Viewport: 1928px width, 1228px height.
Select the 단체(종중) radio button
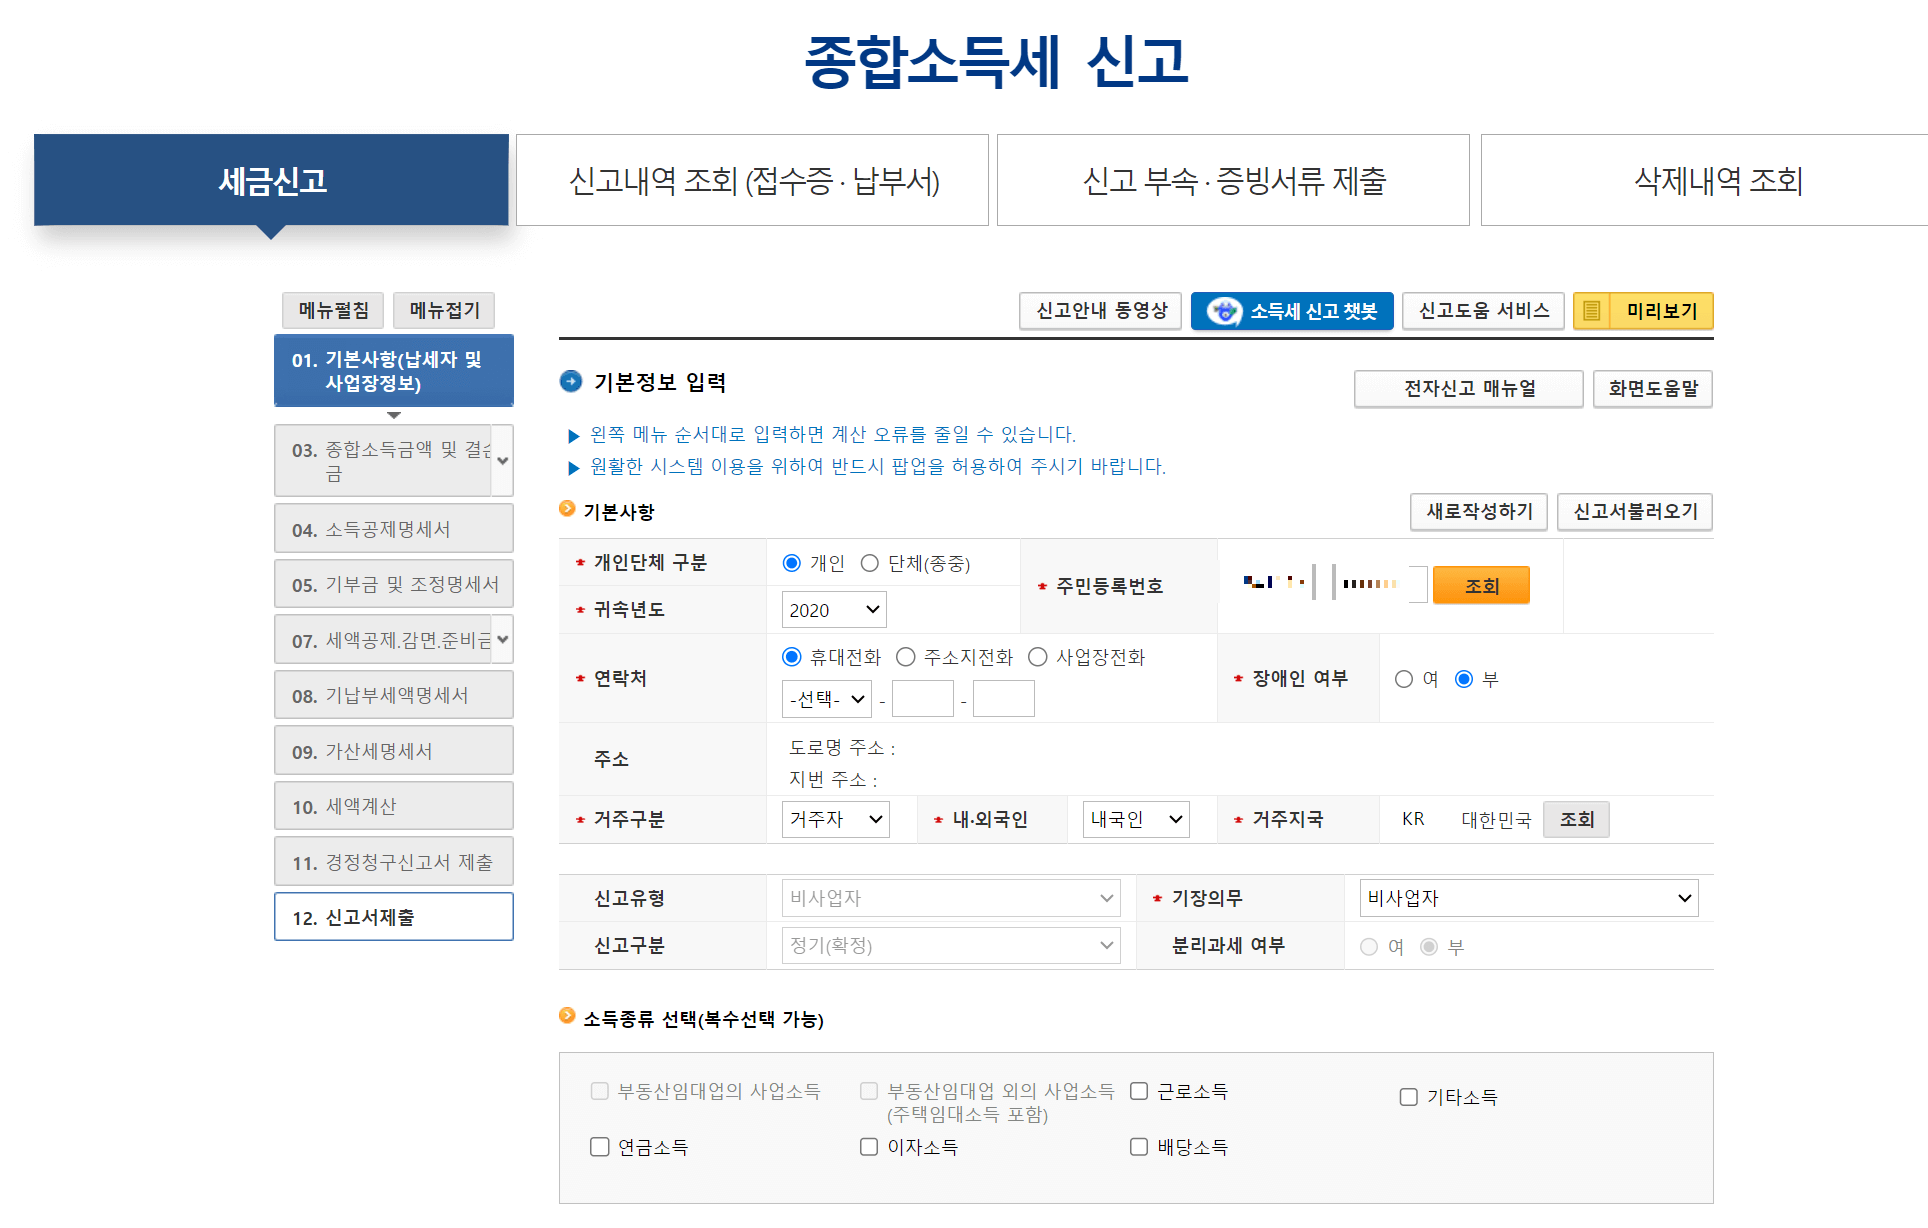click(x=870, y=562)
